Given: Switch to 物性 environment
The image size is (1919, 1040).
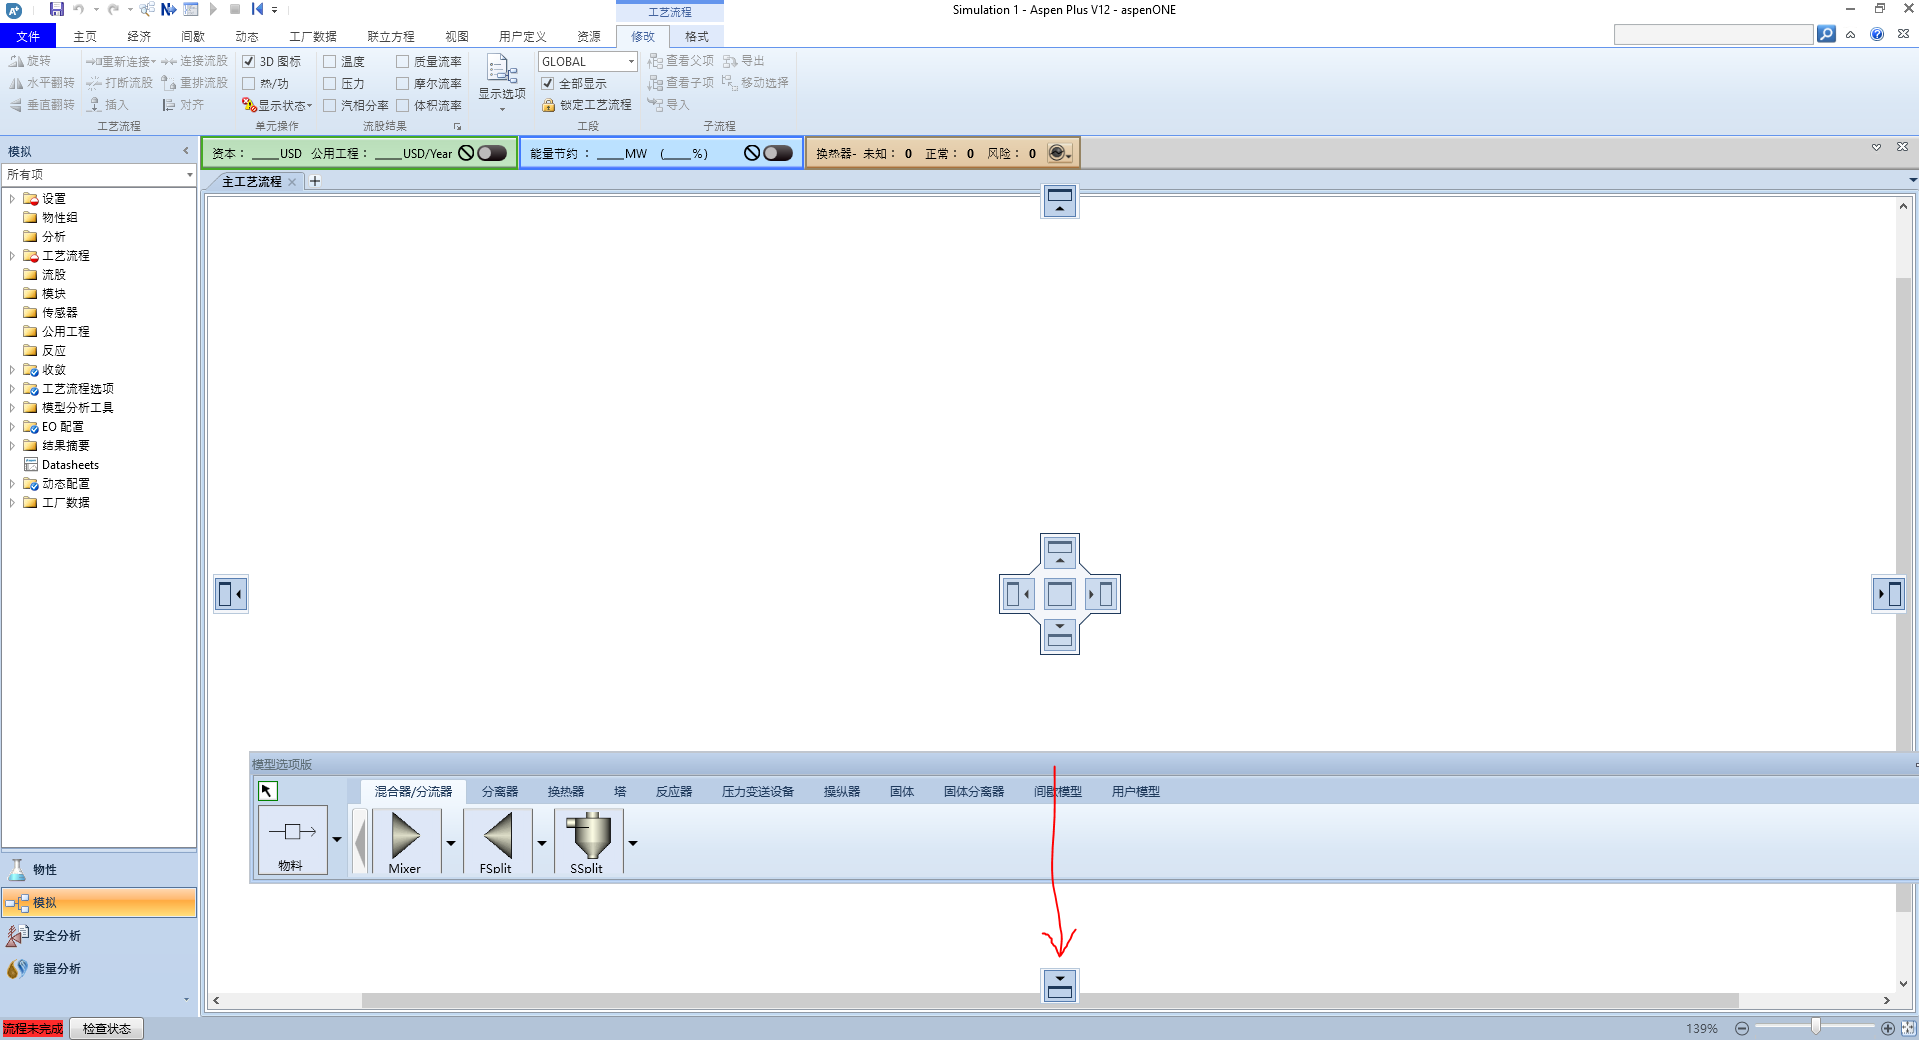Looking at the screenshot, I should [x=99, y=870].
